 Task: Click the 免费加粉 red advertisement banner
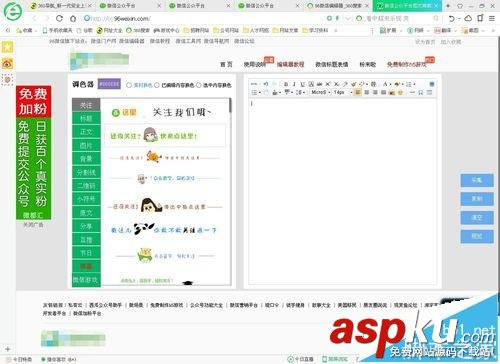click(x=33, y=102)
